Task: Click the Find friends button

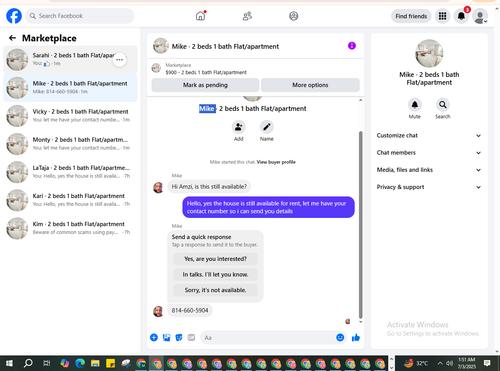Action: click(411, 16)
